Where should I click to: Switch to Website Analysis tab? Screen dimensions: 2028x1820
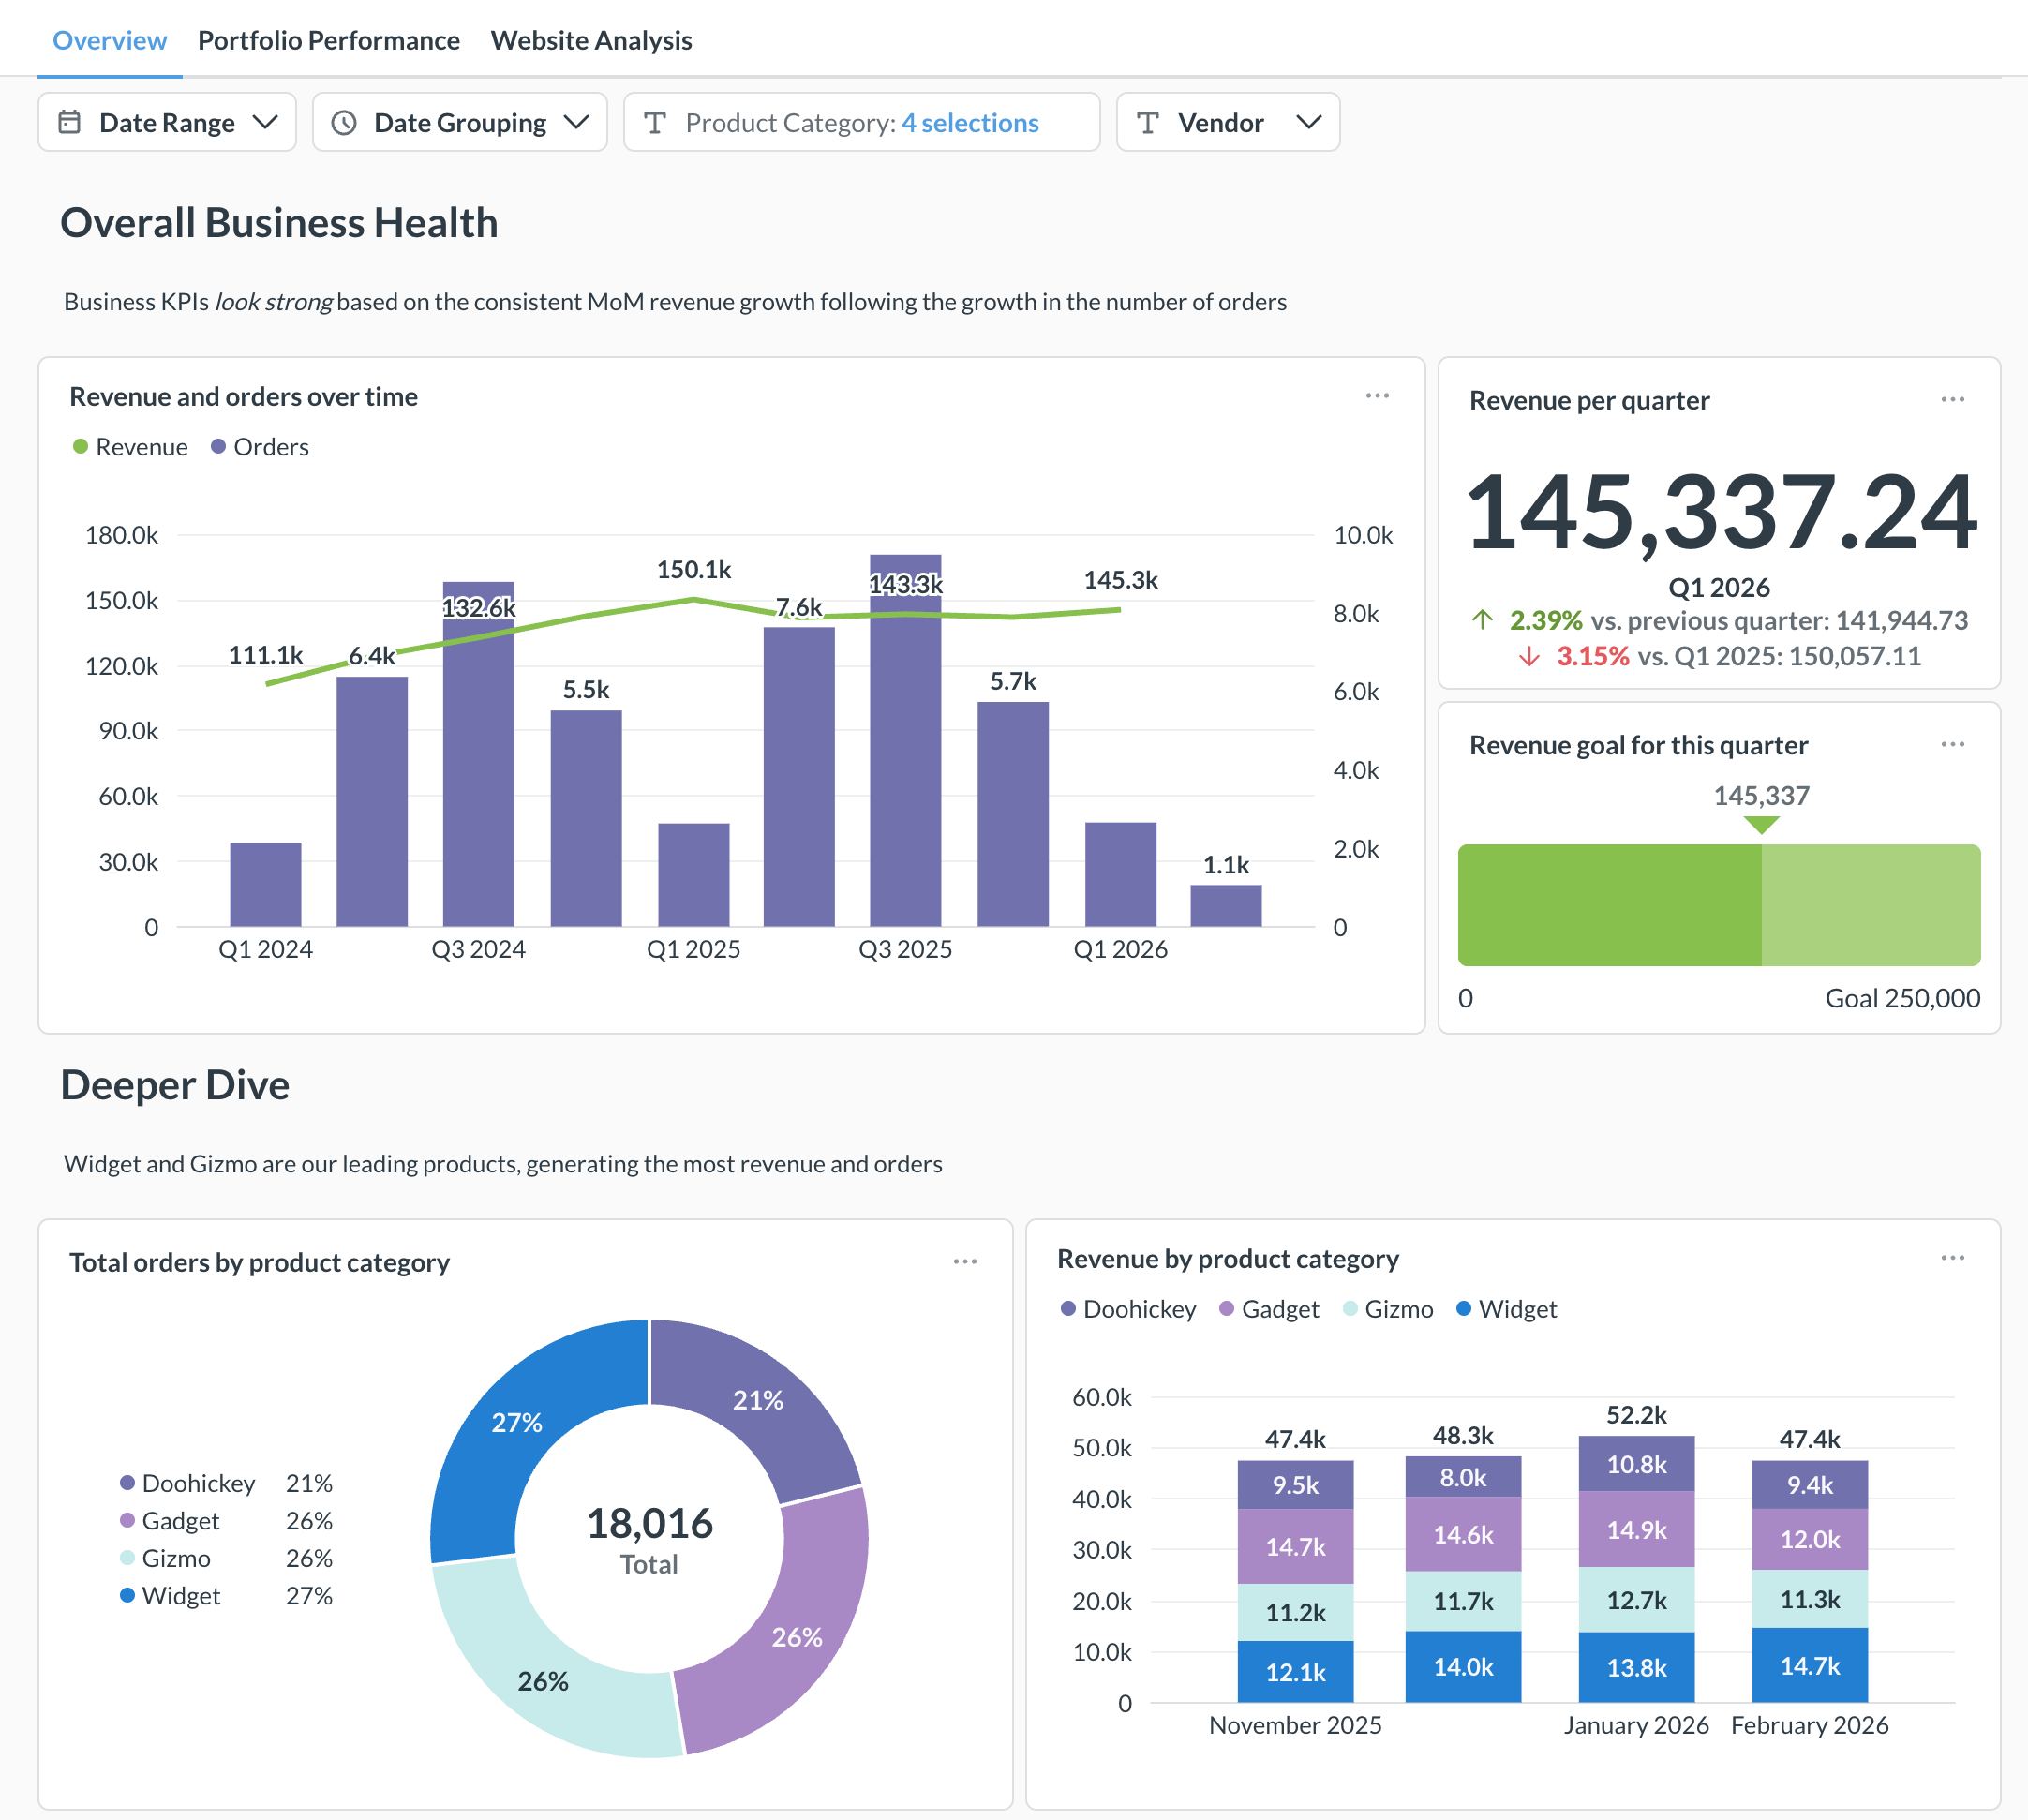tap(591, 40)
